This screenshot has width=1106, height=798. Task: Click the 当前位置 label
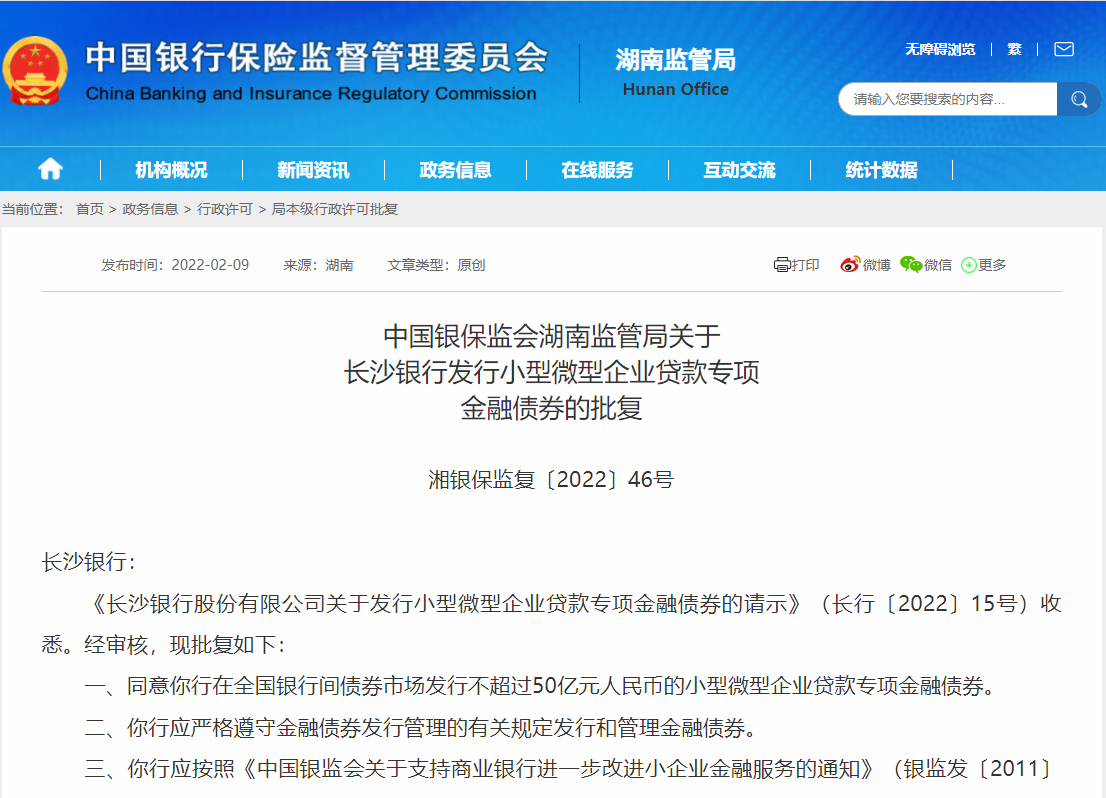32,209
